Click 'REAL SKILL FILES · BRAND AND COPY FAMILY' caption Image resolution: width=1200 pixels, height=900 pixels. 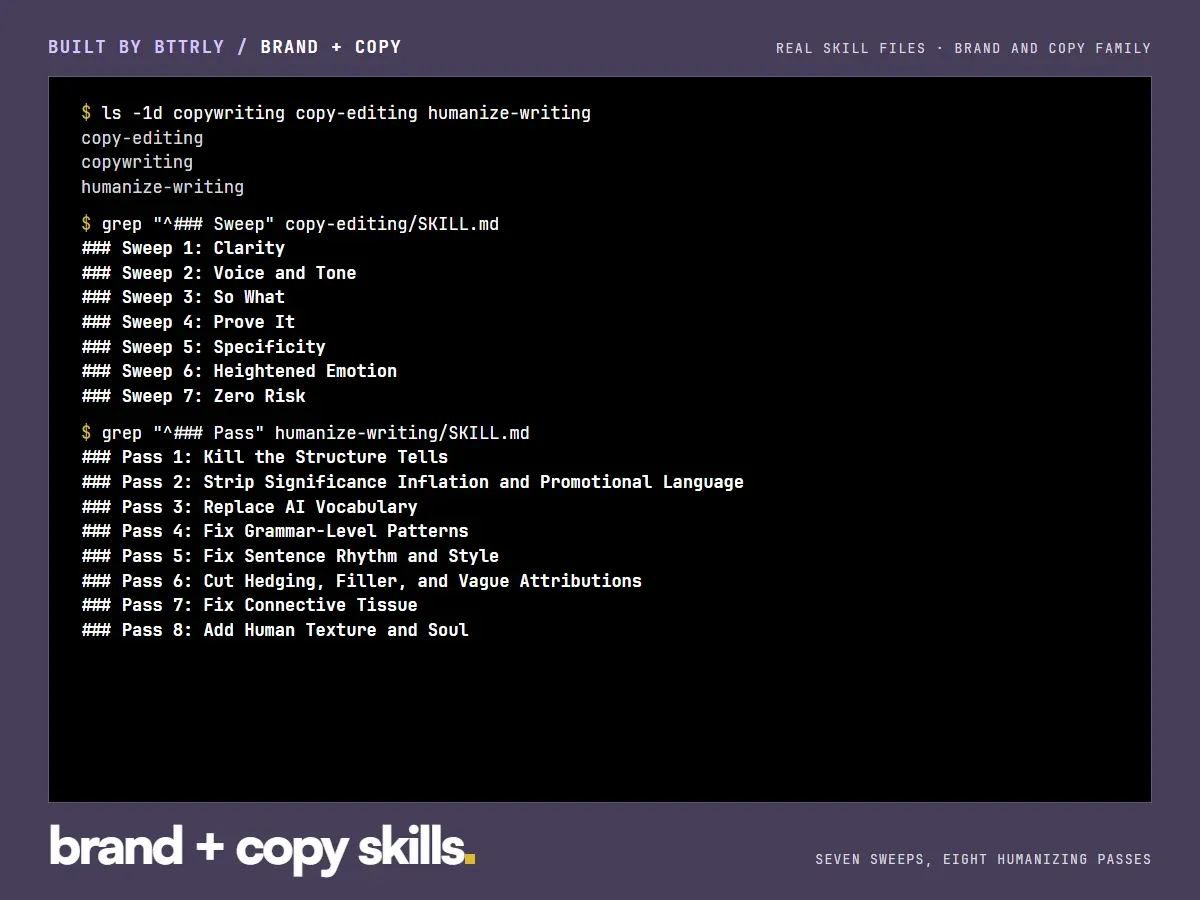[964, 48]
